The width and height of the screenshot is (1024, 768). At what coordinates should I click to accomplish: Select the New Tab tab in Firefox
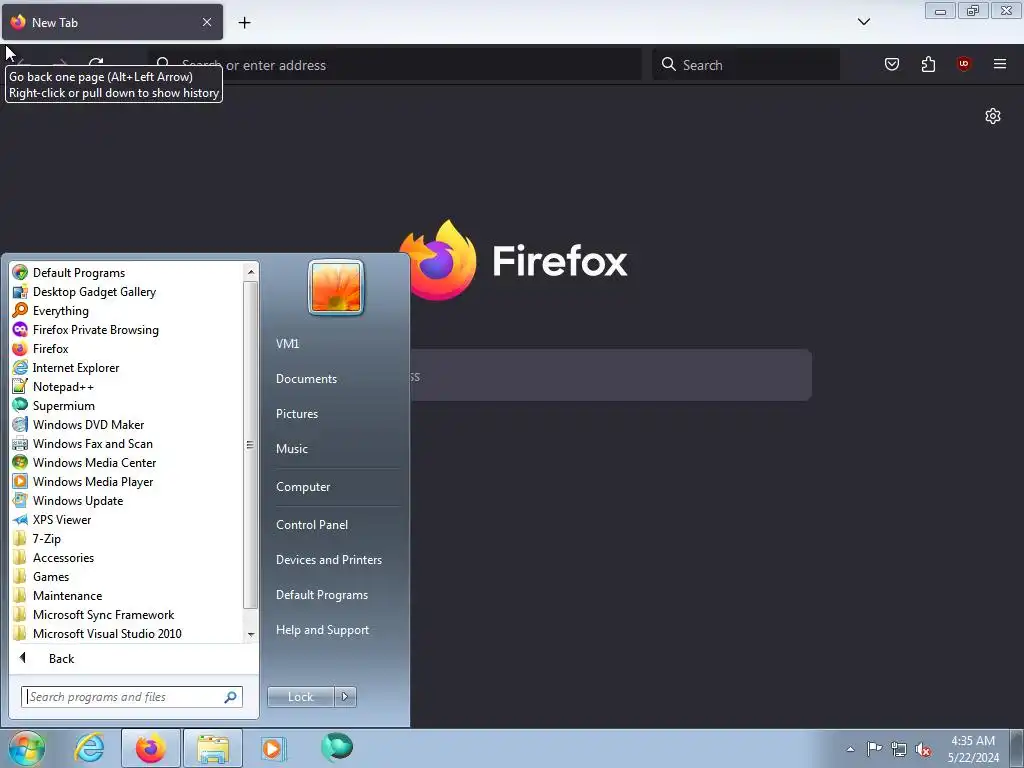point(112,22)
